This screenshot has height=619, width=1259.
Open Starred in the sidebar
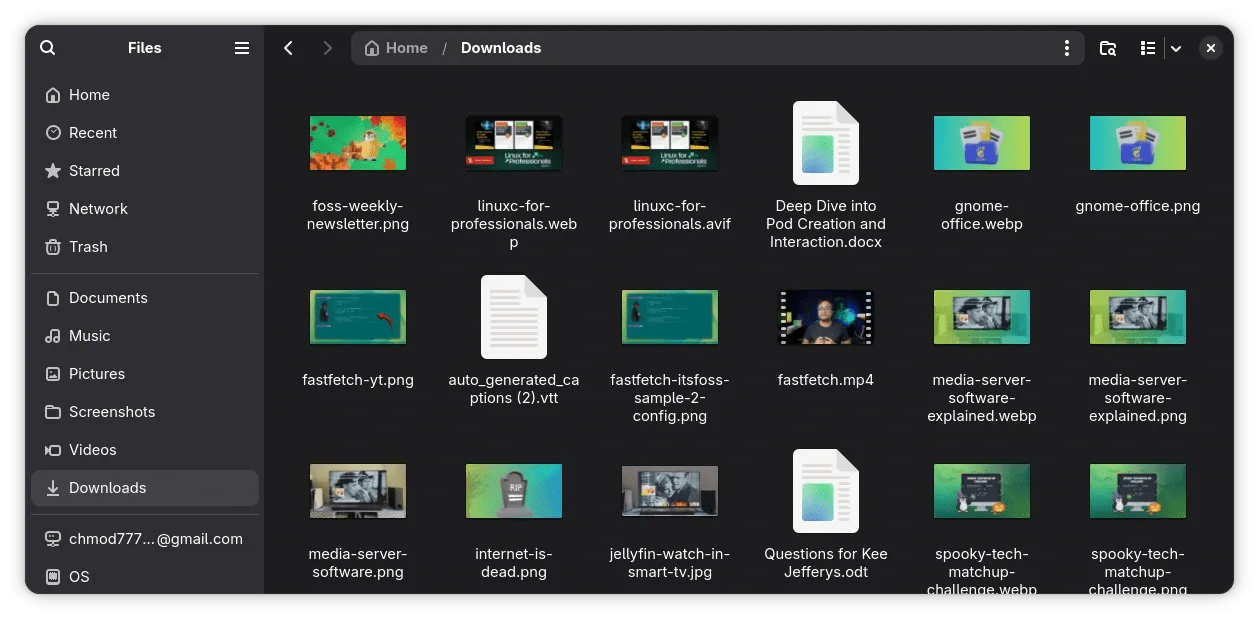(x=145, y=171)
